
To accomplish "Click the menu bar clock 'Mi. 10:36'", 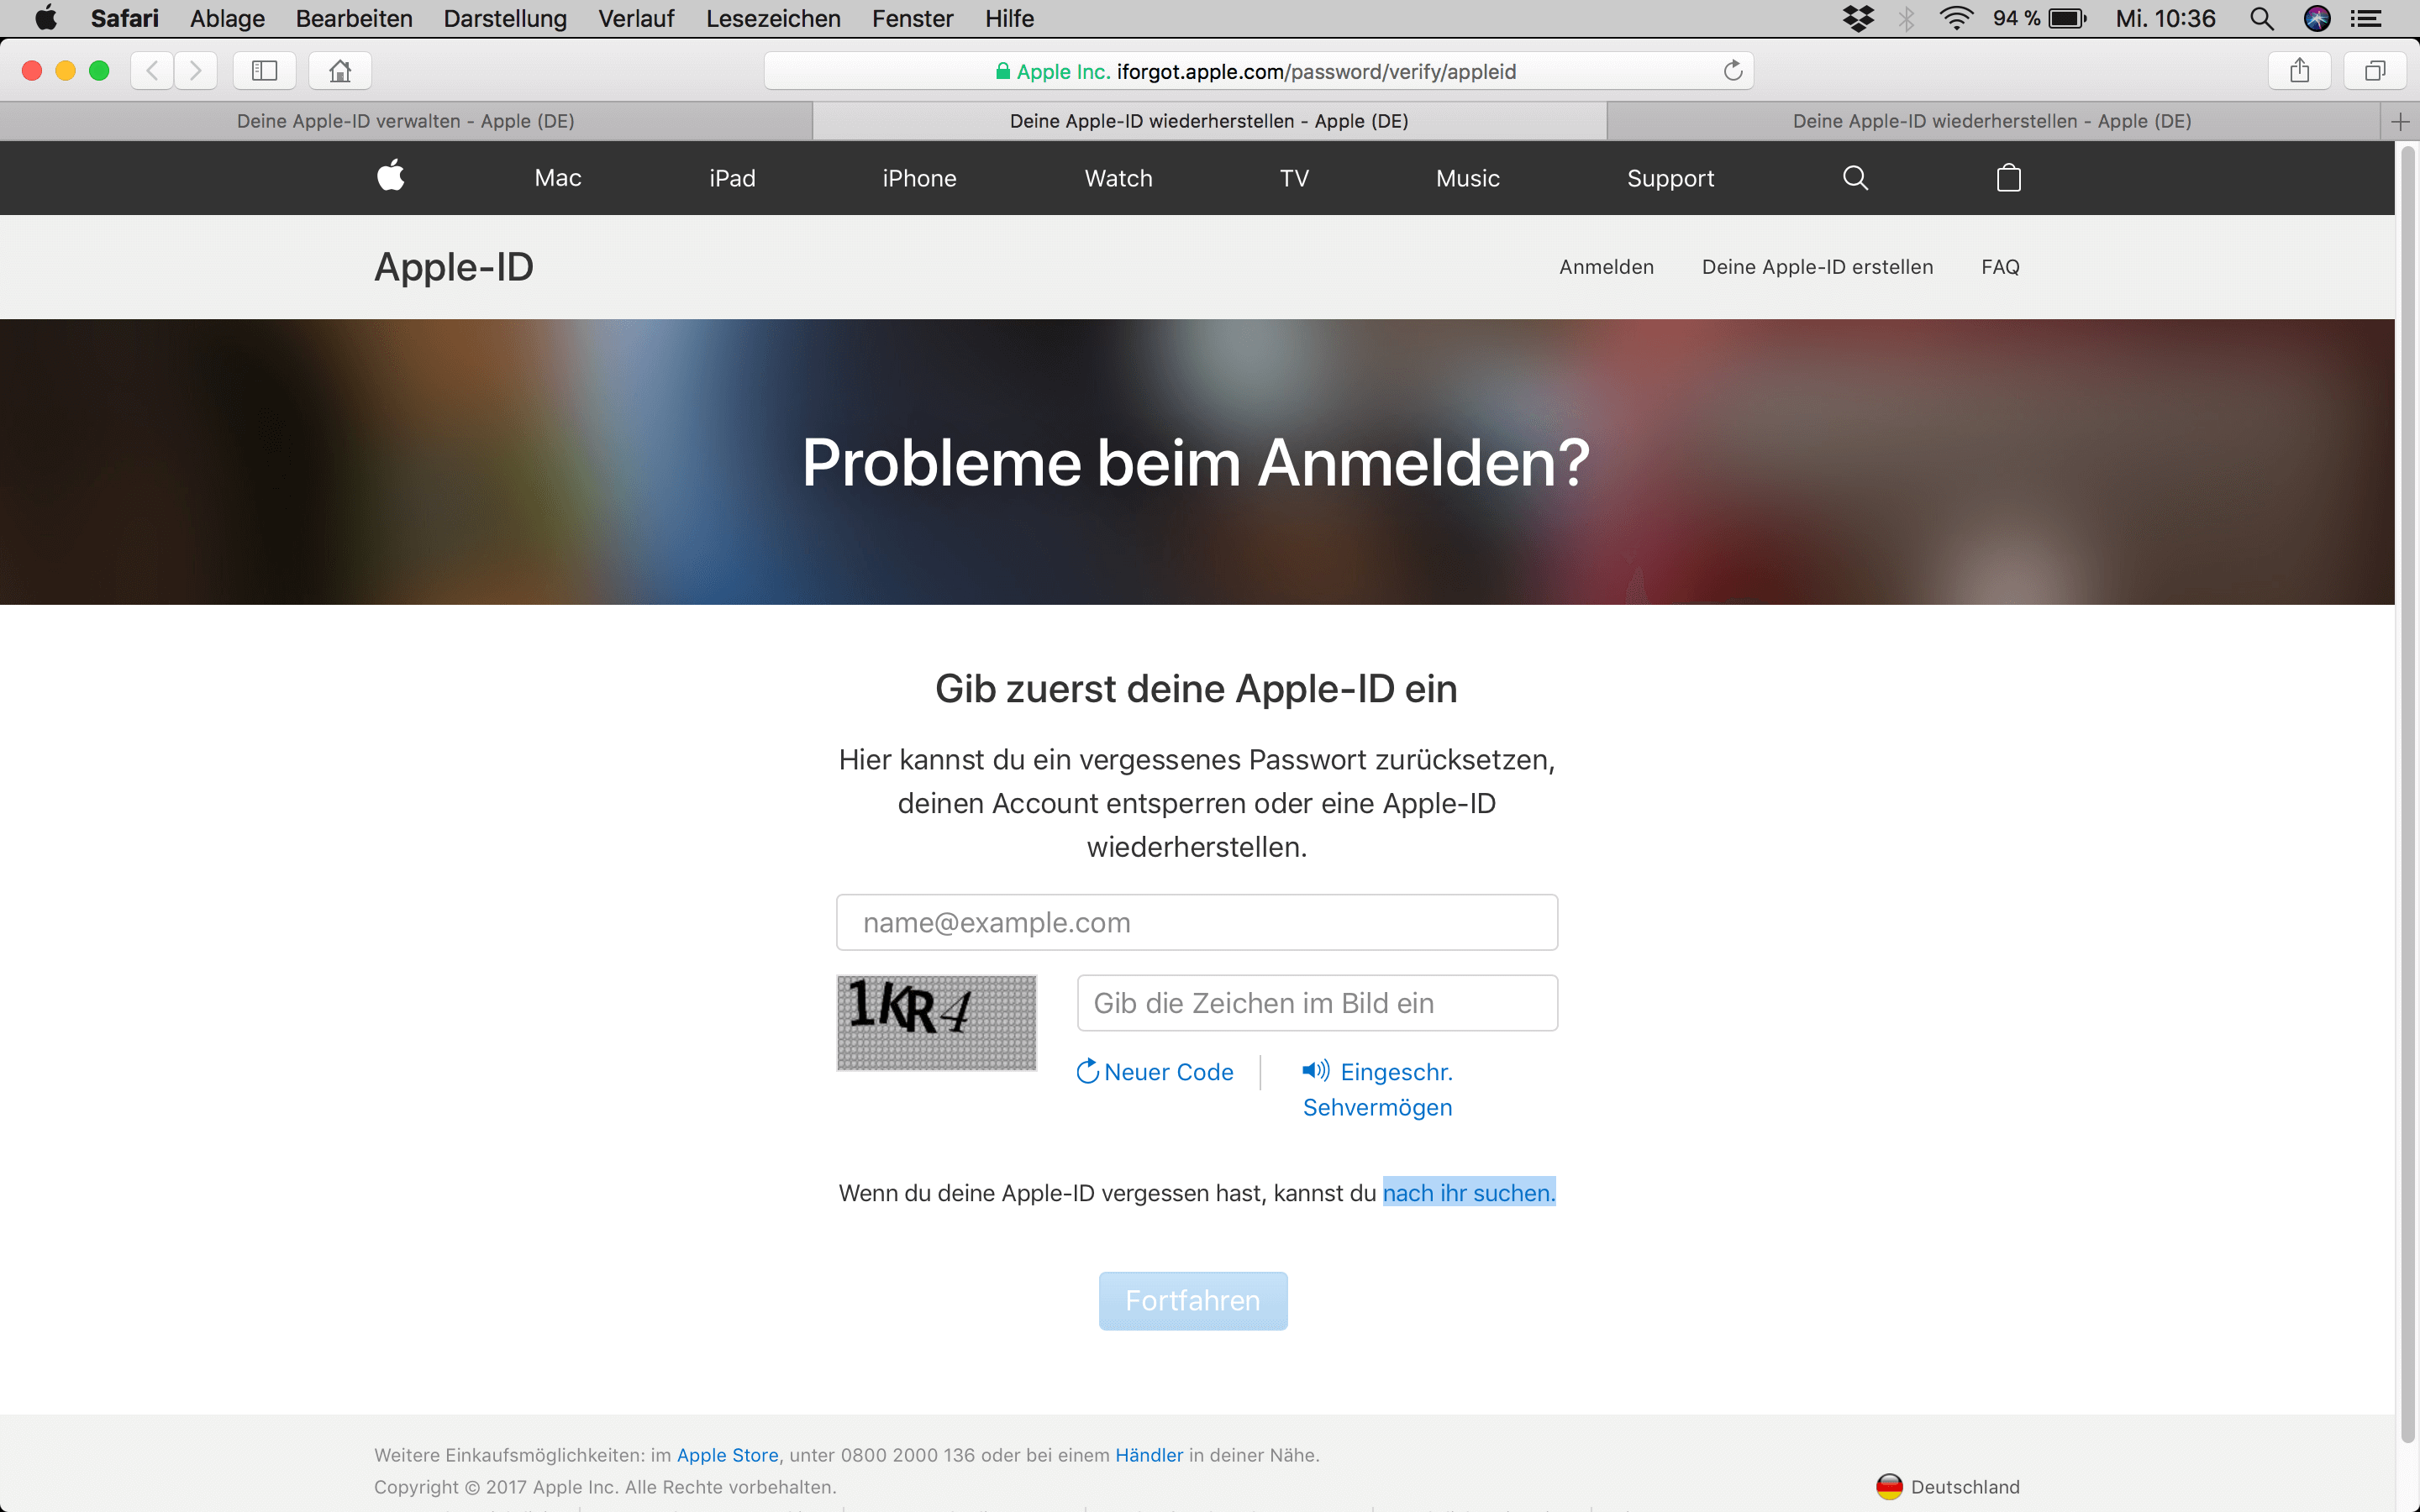I will tap(2165, 18).
